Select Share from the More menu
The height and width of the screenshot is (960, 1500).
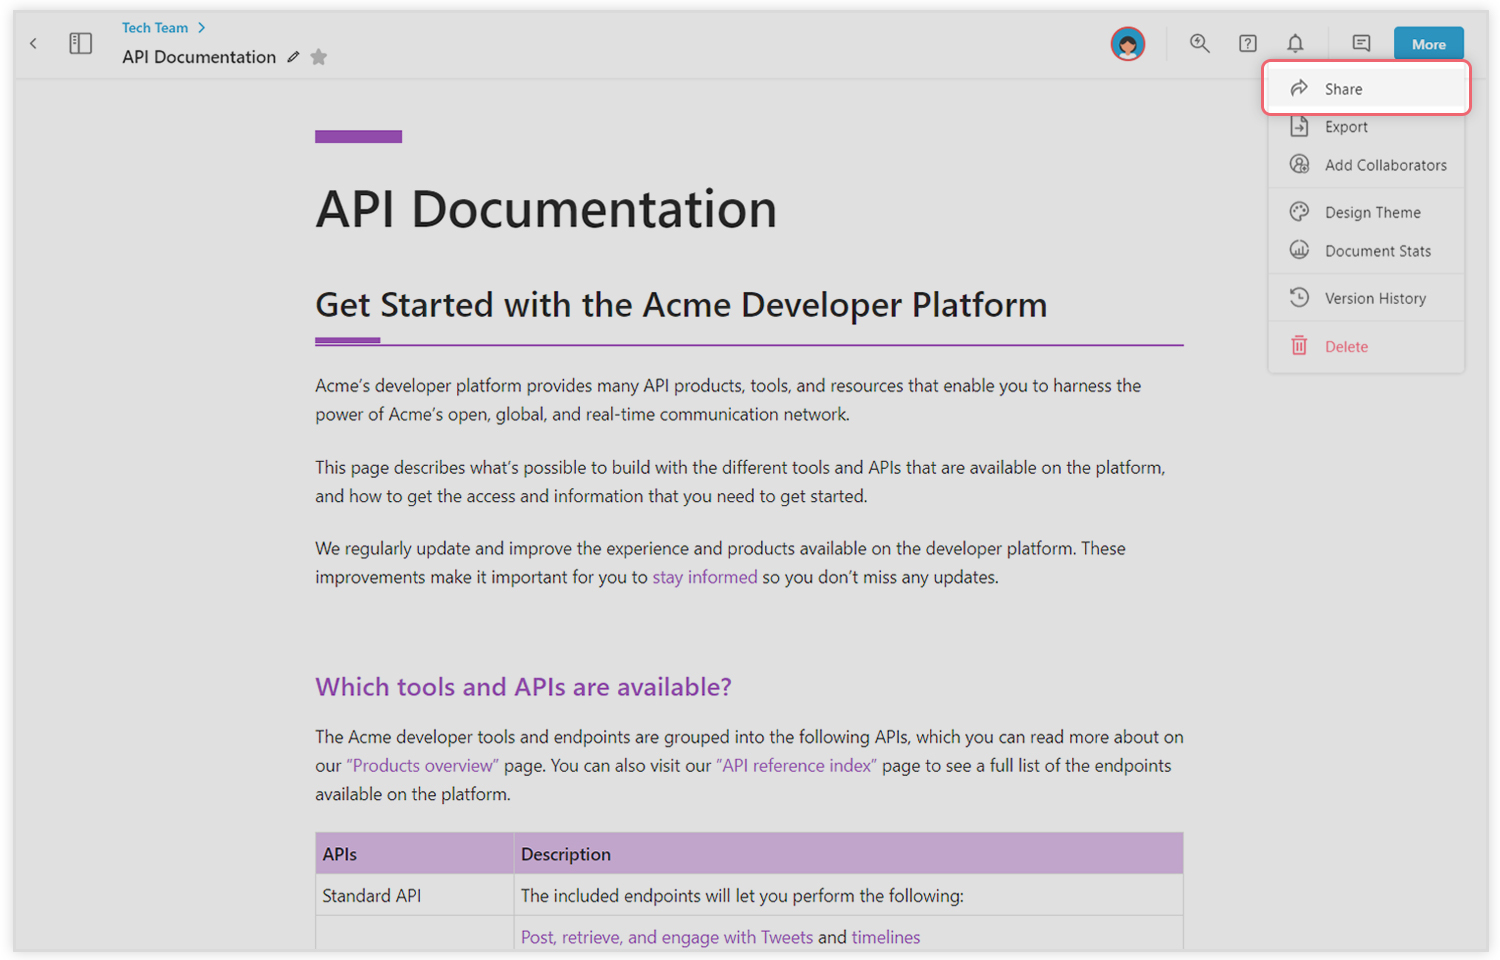(x=1366, y=89)
